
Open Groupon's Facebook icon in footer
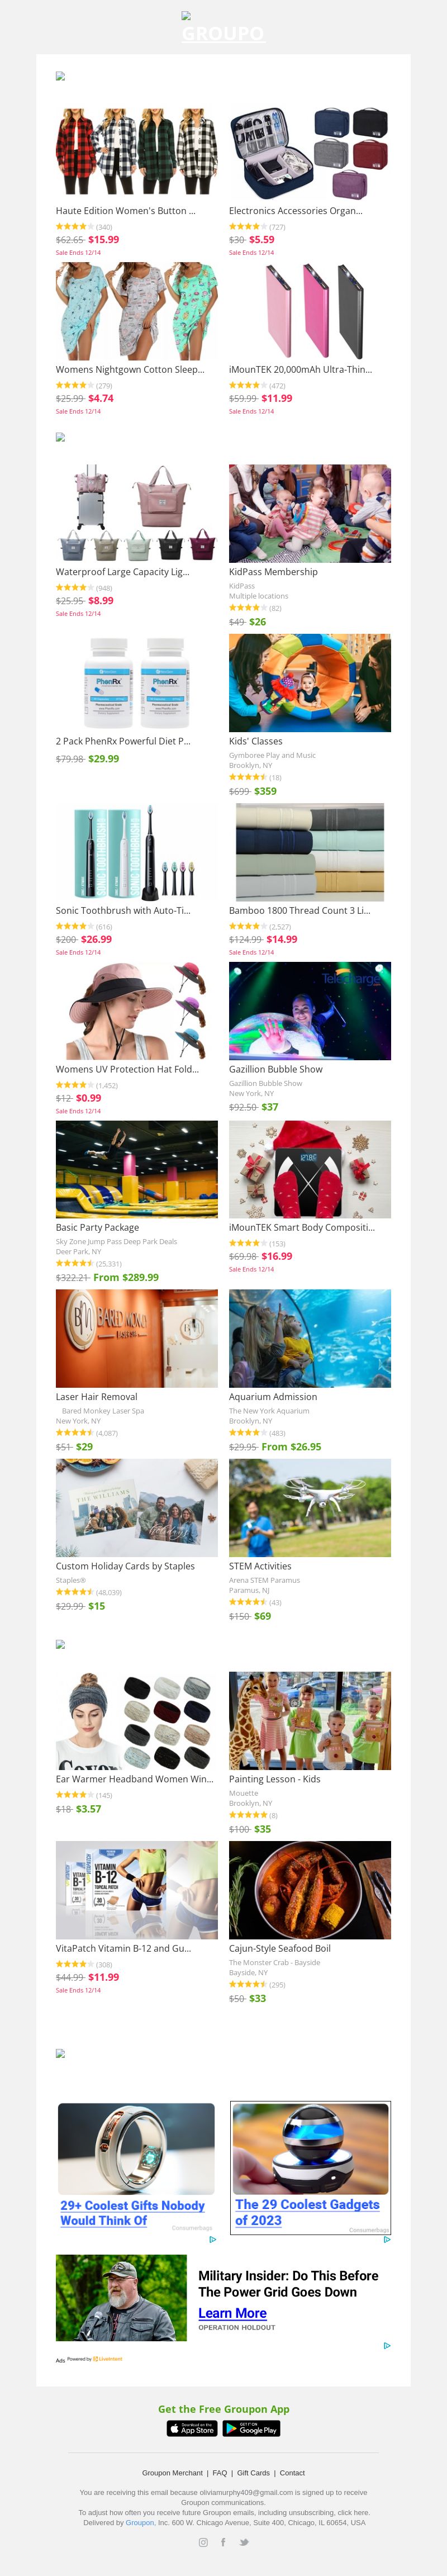point(222,2541)
